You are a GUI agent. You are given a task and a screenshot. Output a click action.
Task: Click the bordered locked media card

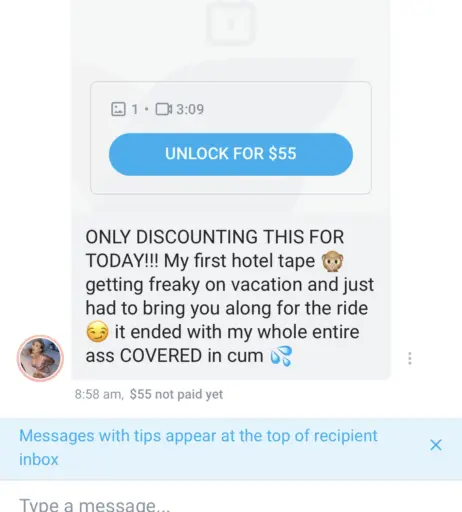click(231, 138)
